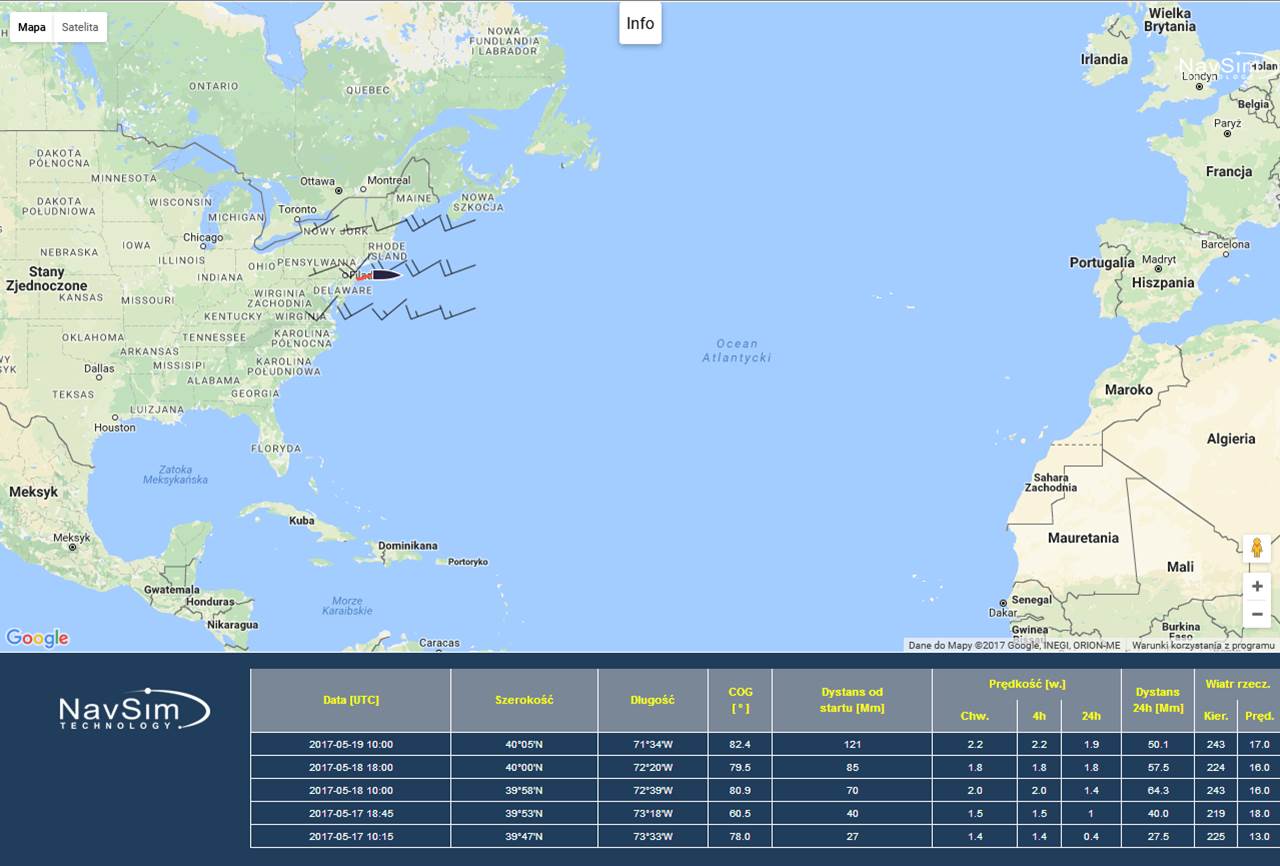Open Warunki korzystania z programu link
This screenshot has height=866, width=1280.
point(1203,645)
